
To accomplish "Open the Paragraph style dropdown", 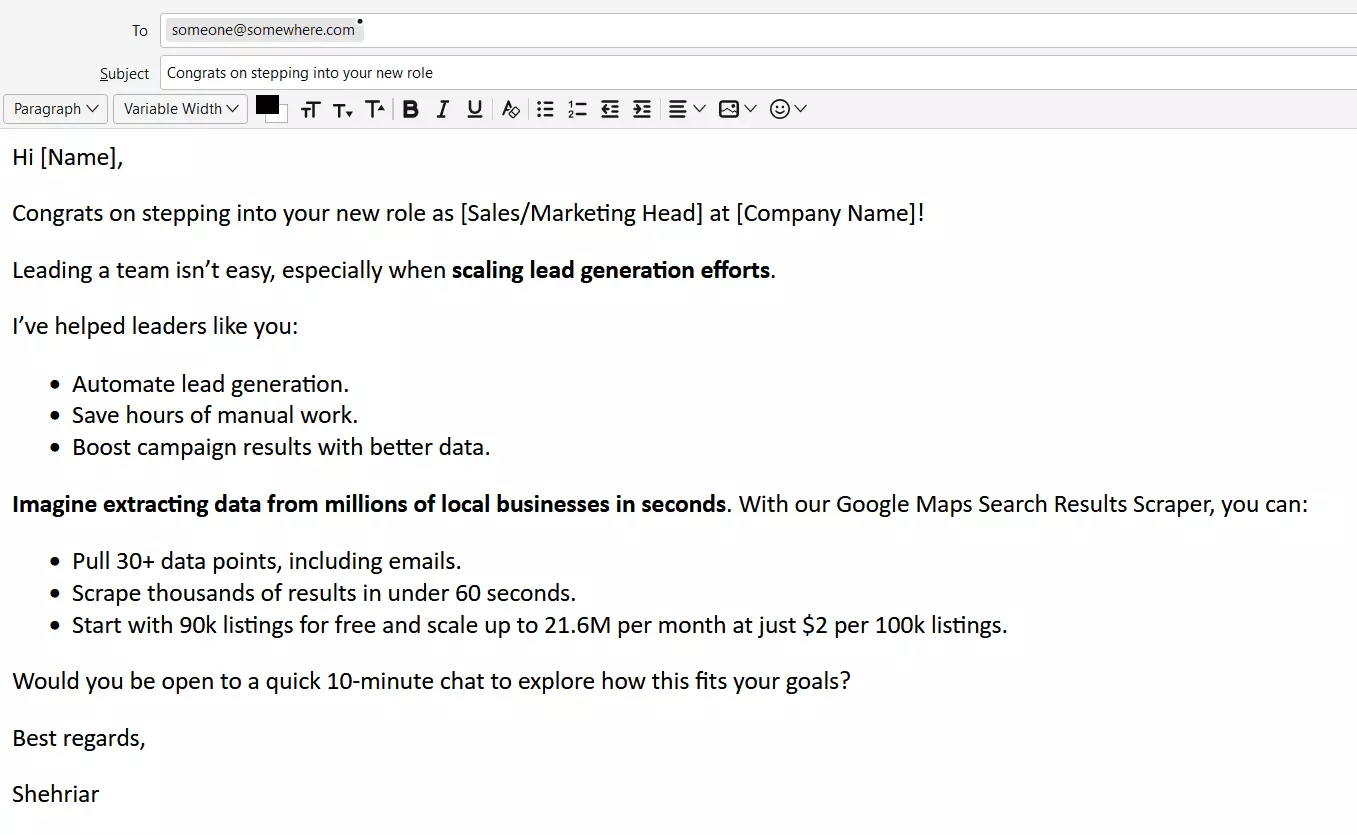I will click(x=55, y=109).
